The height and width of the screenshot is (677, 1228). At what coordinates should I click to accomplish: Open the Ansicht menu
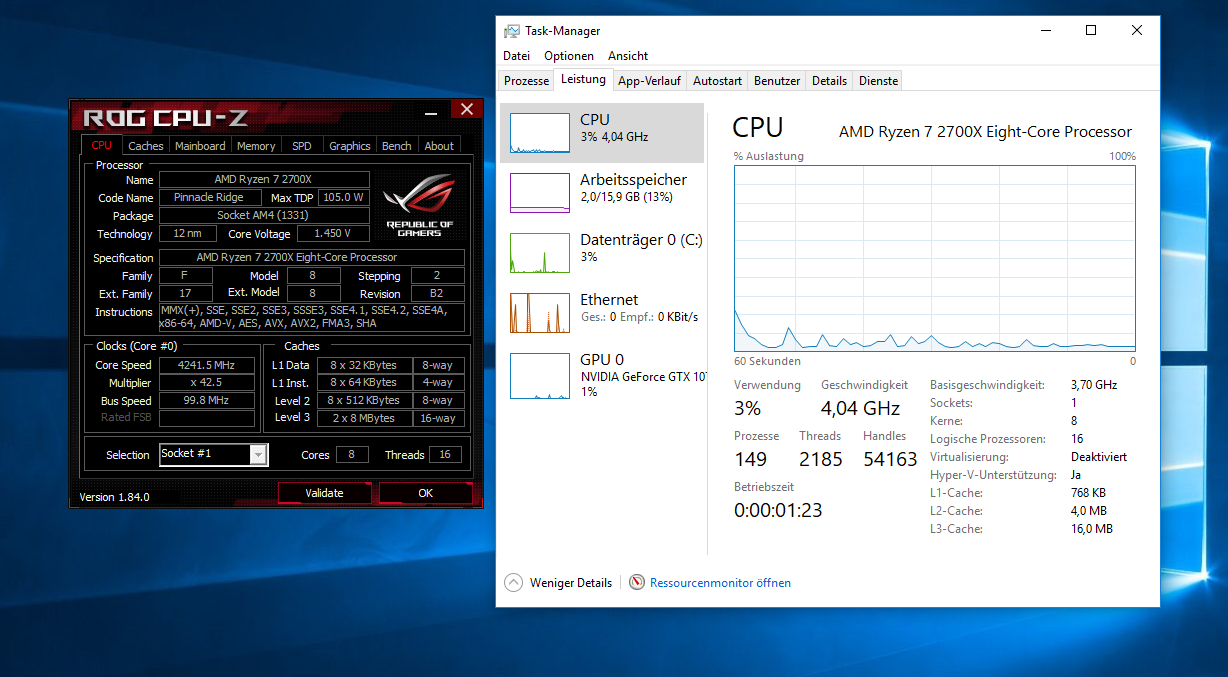coord(628,56)
